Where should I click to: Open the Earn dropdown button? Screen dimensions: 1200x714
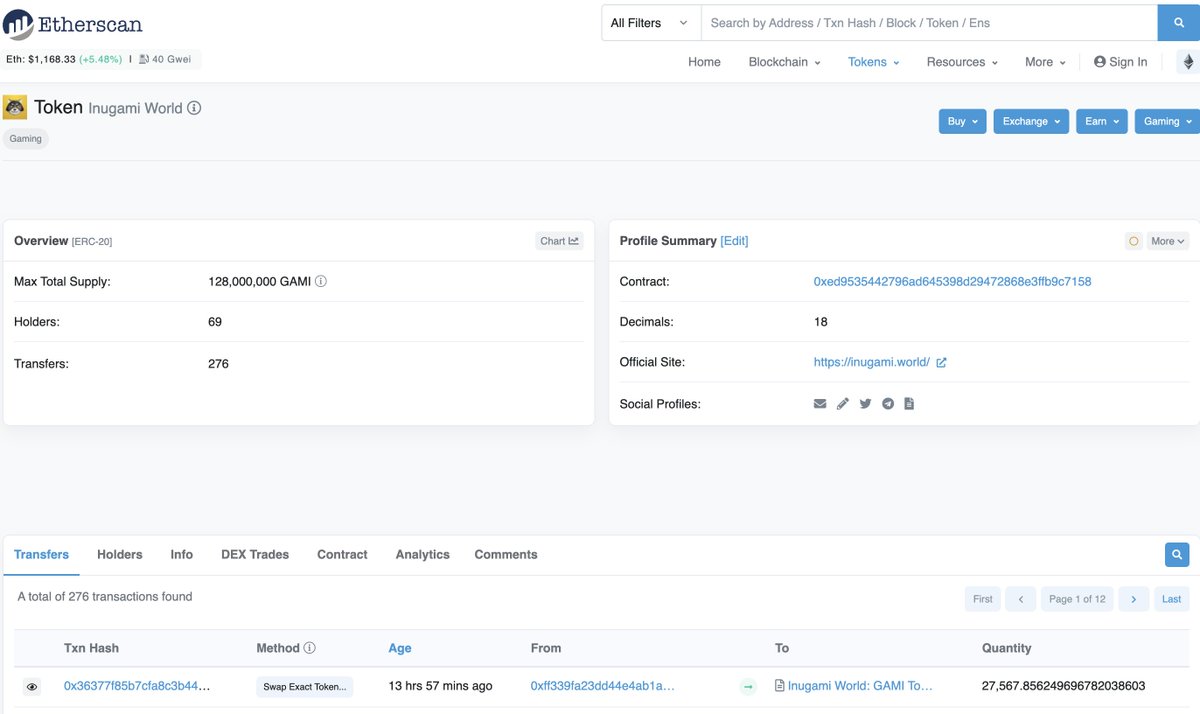(1102, 121)
